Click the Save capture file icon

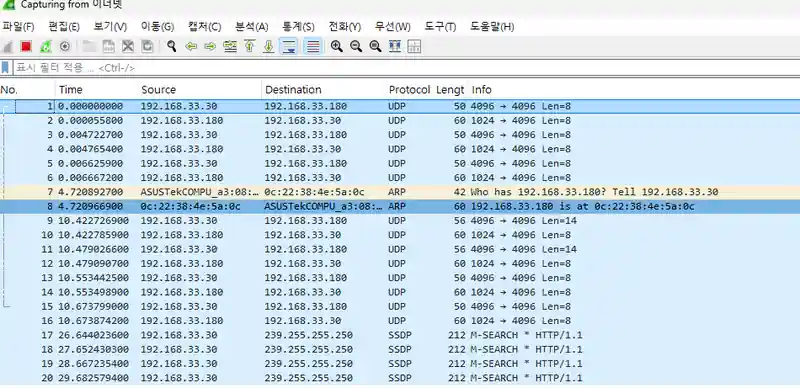(x=109, y=46)
